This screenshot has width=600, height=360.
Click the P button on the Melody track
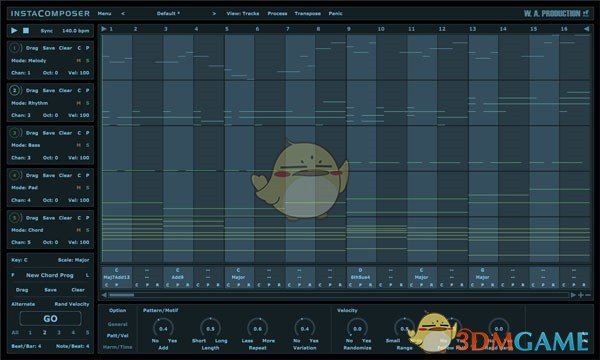click(x=88, y=48)
